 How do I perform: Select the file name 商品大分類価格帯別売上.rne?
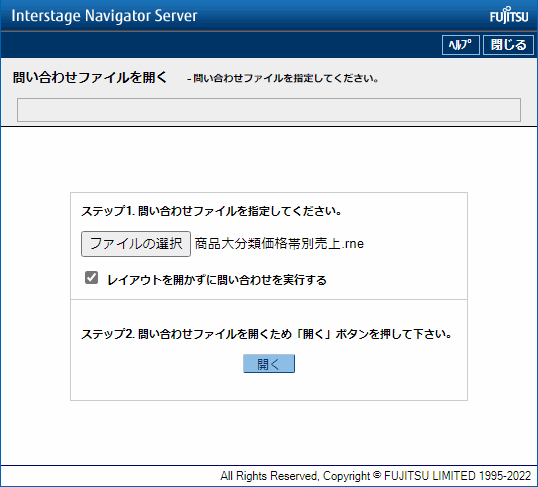(279, 244)
